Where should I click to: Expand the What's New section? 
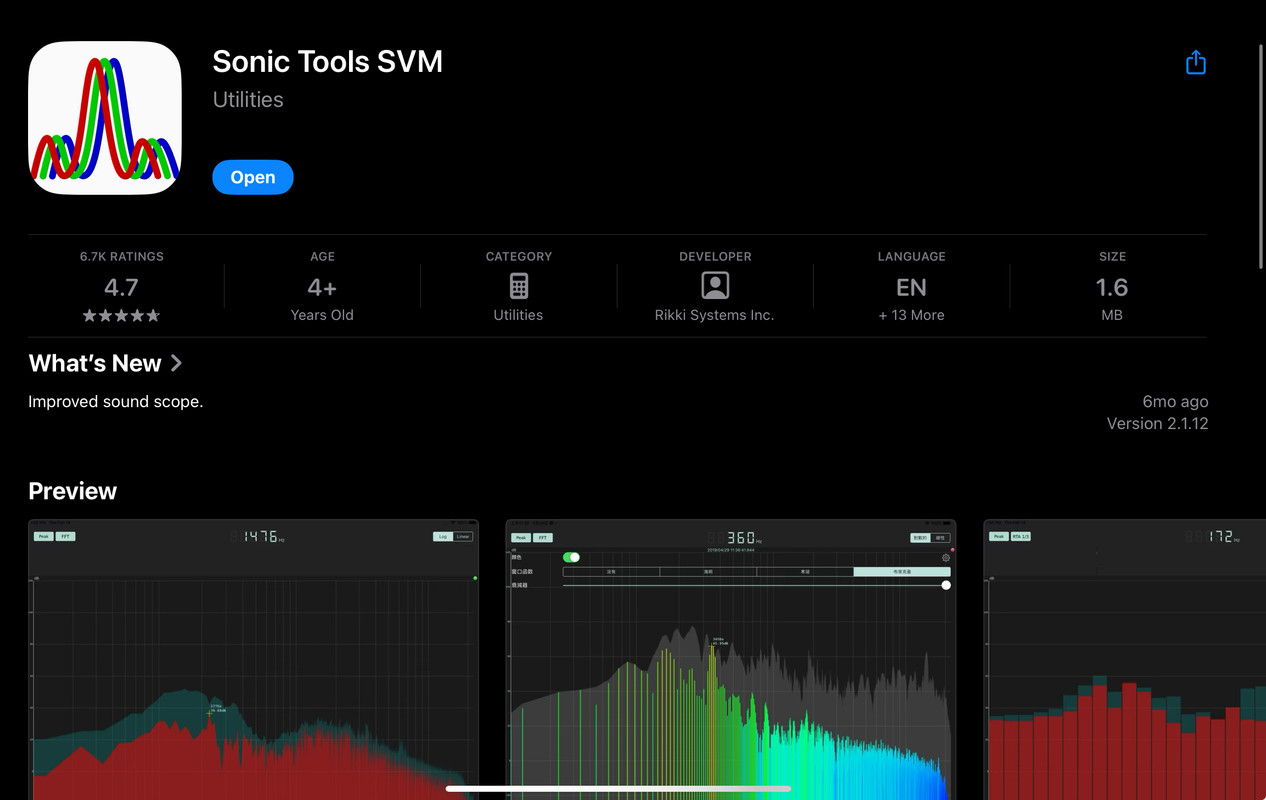[x=105, y=363]
